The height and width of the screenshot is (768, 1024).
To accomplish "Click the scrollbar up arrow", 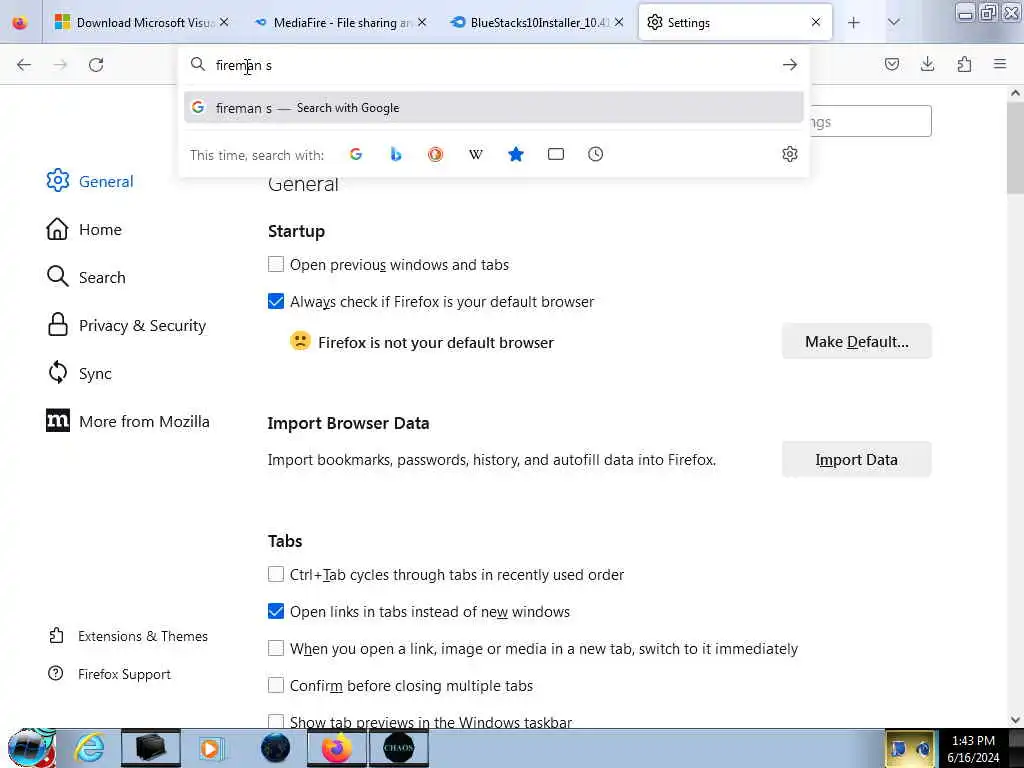I will (1015, 93).
